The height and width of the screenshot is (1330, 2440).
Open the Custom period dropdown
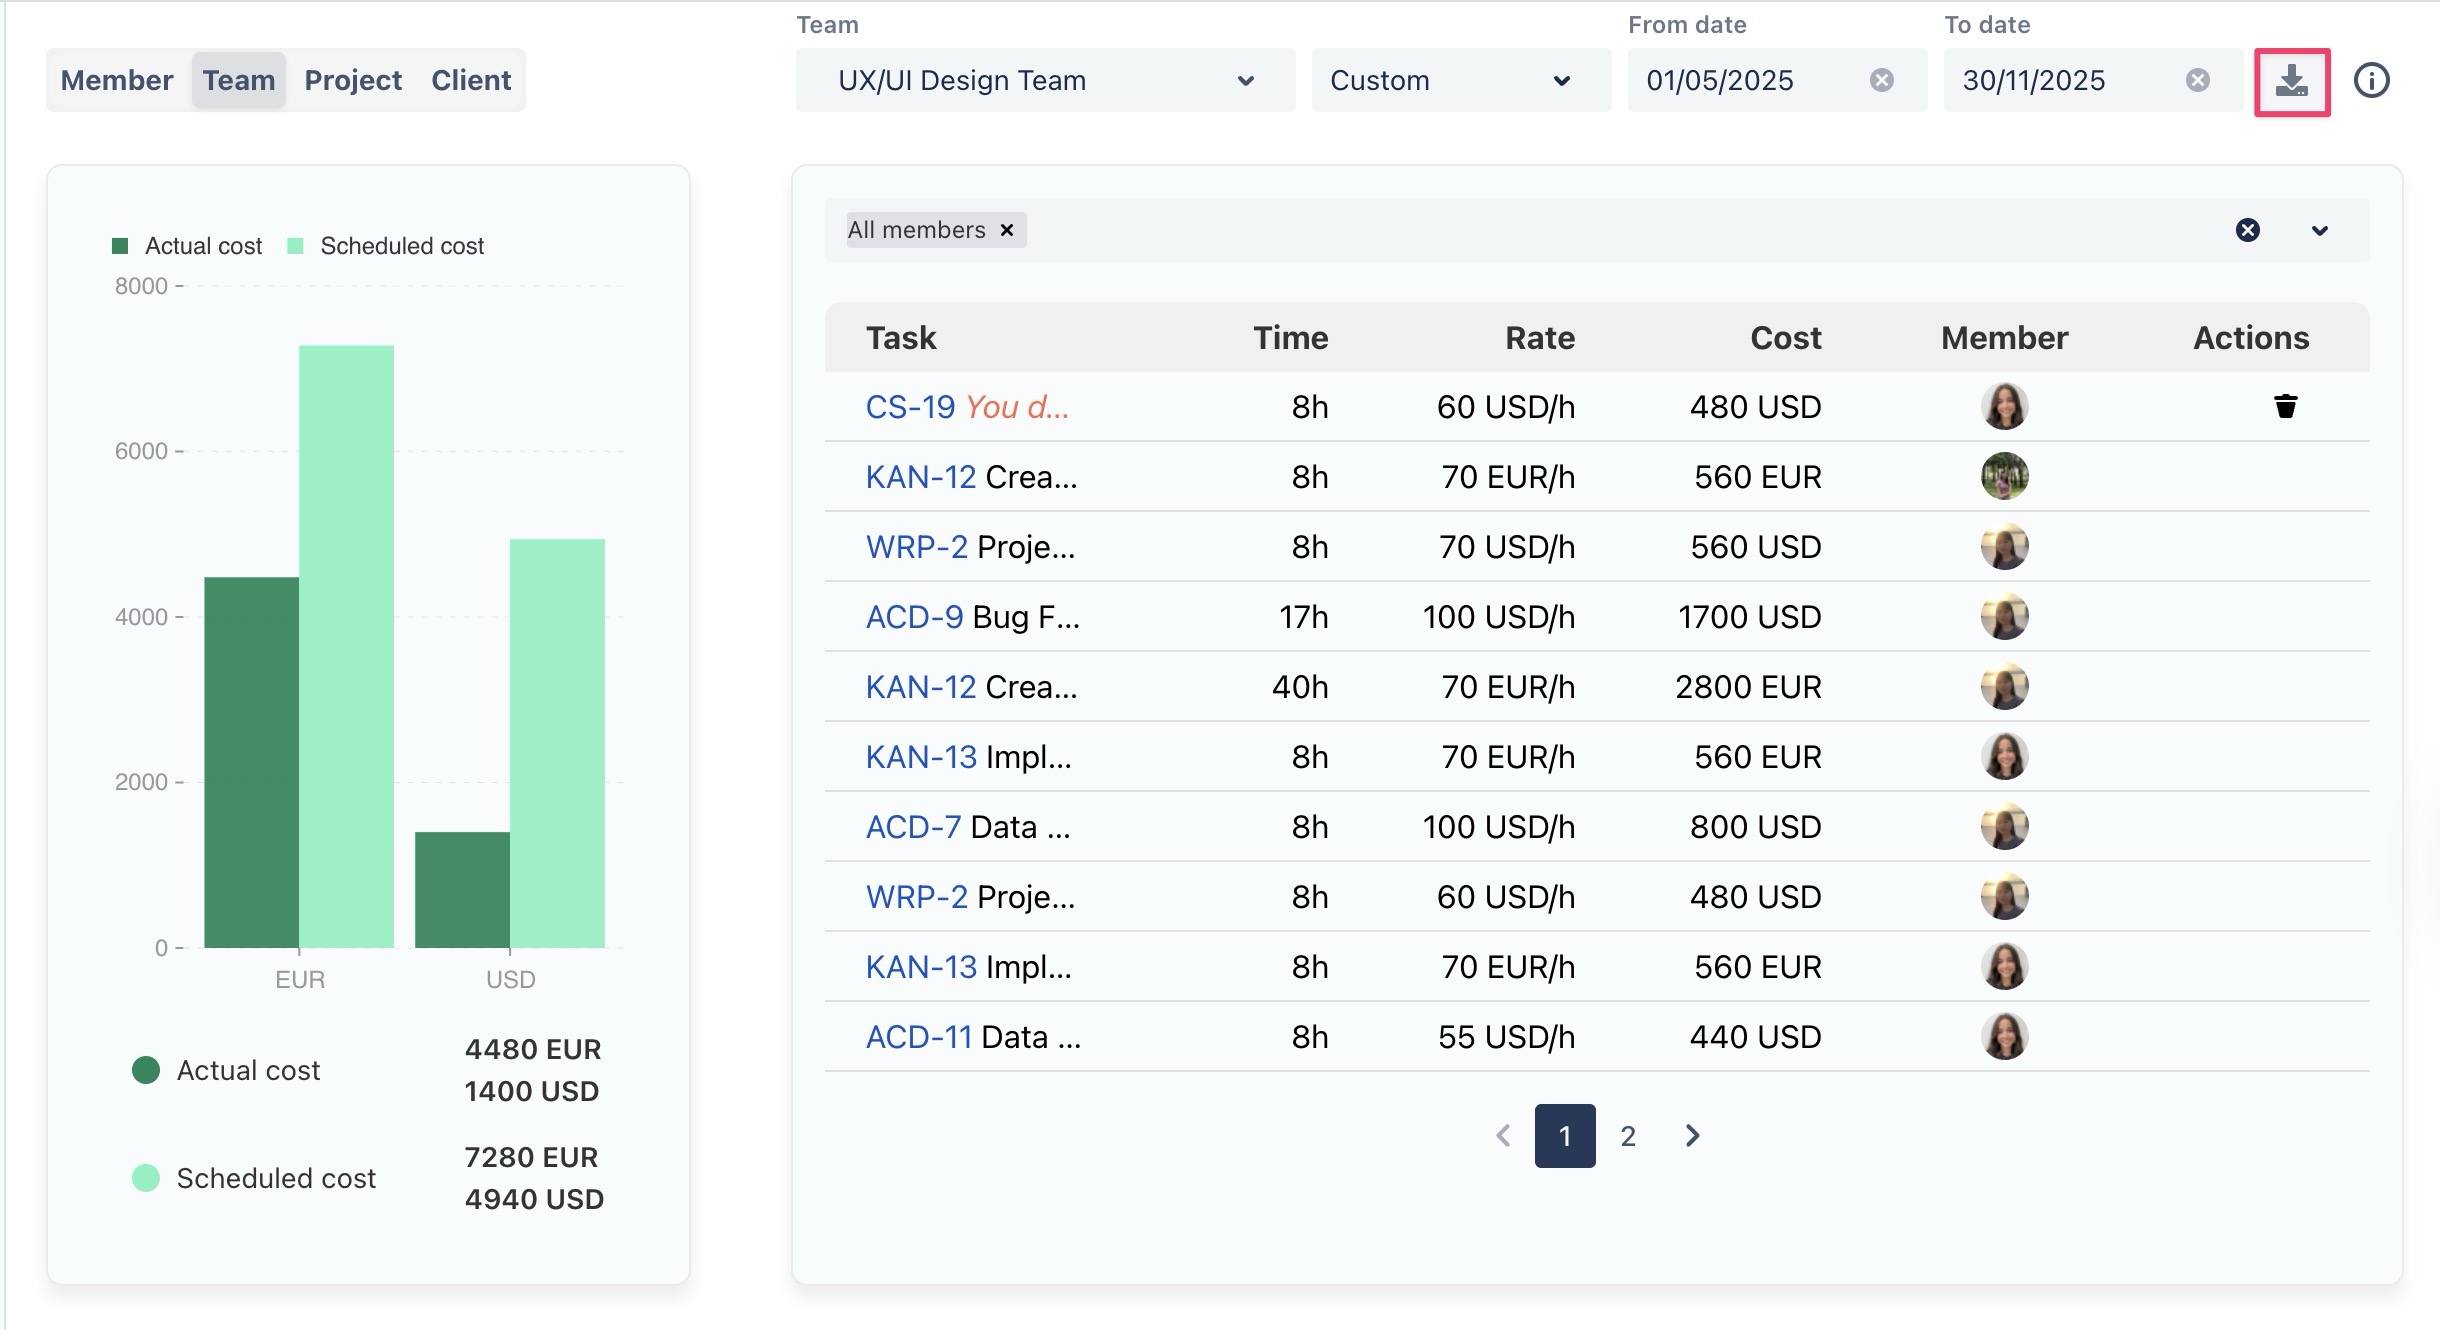click(x=1460, y=80)
